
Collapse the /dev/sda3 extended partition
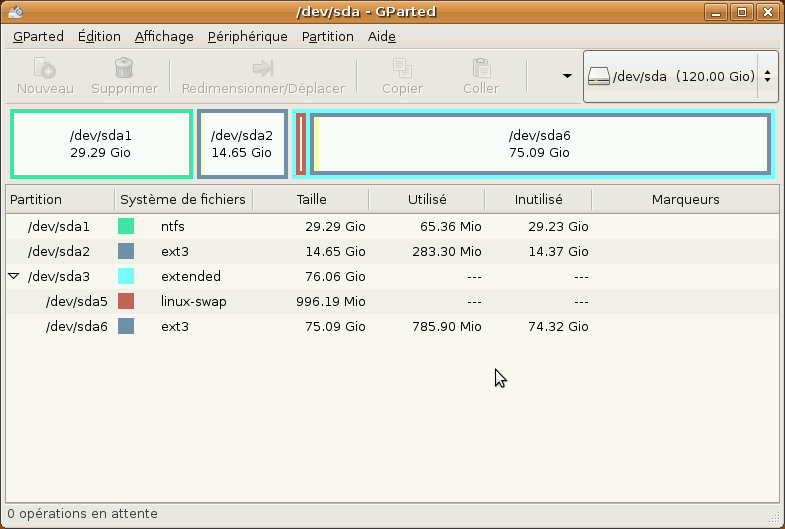pyautogui.click(x=14, y=276)
